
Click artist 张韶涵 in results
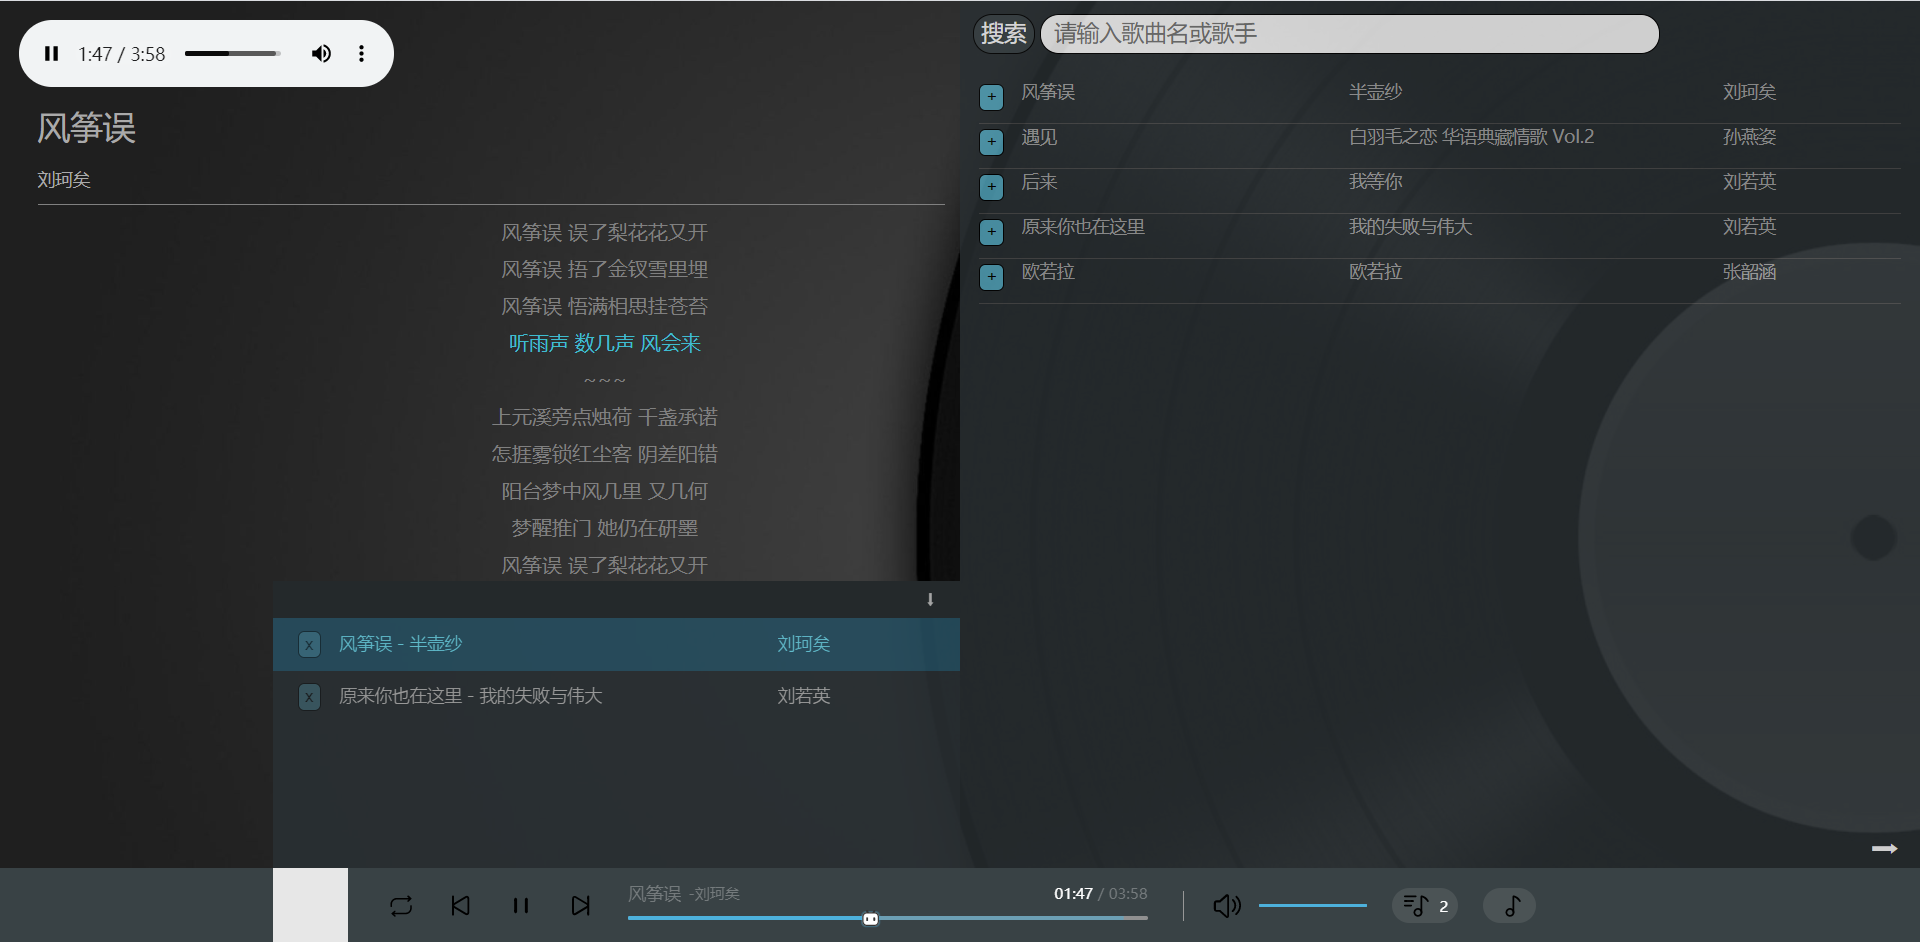click(x=1749, y=272)
